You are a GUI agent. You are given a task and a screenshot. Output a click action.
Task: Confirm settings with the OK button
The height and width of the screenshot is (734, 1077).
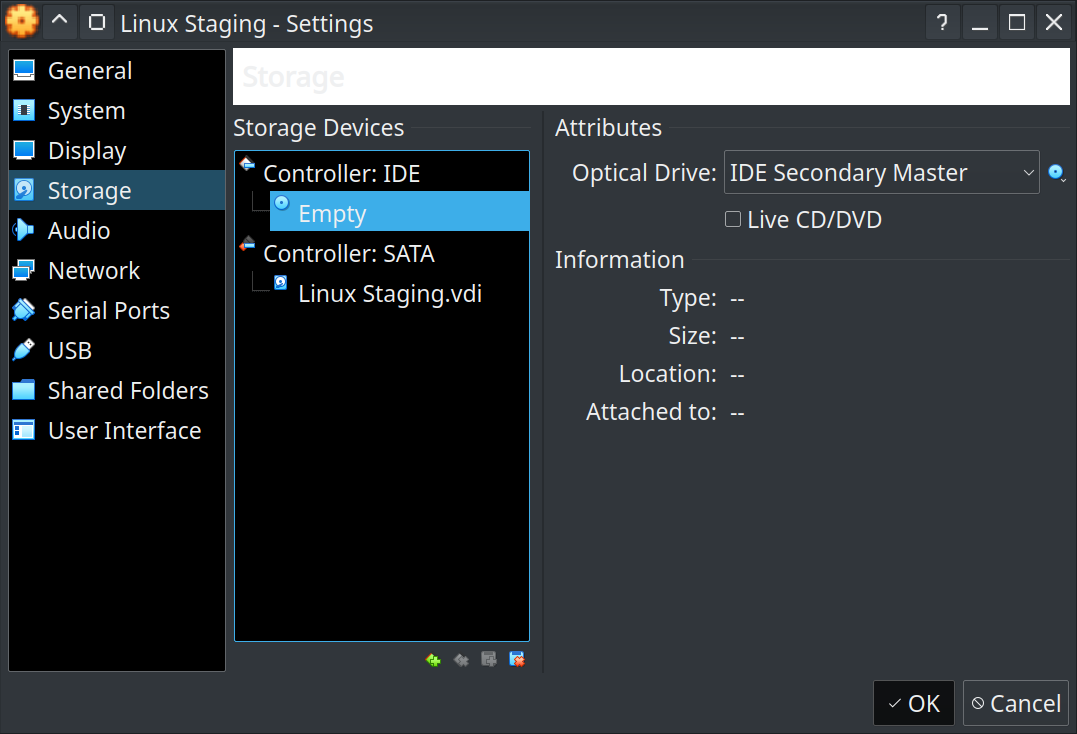[x=914, y=703]
